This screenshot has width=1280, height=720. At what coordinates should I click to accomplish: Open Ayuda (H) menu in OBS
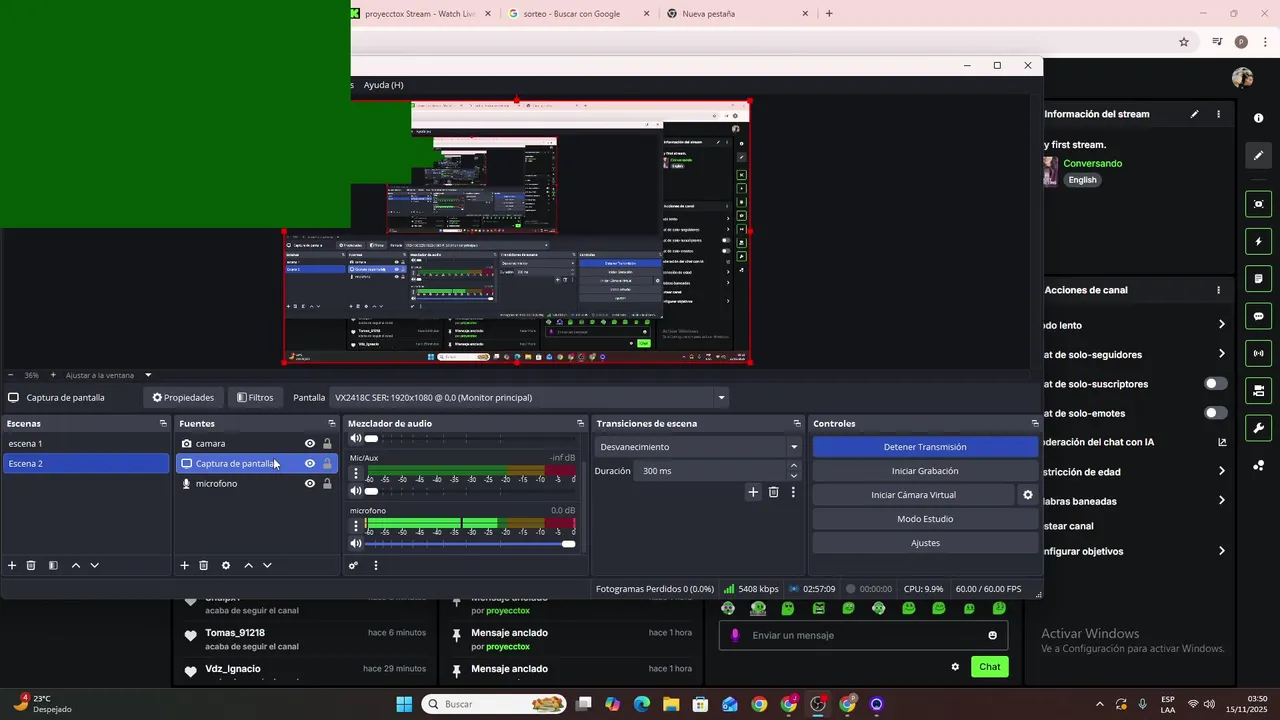(x=383, y=85)
